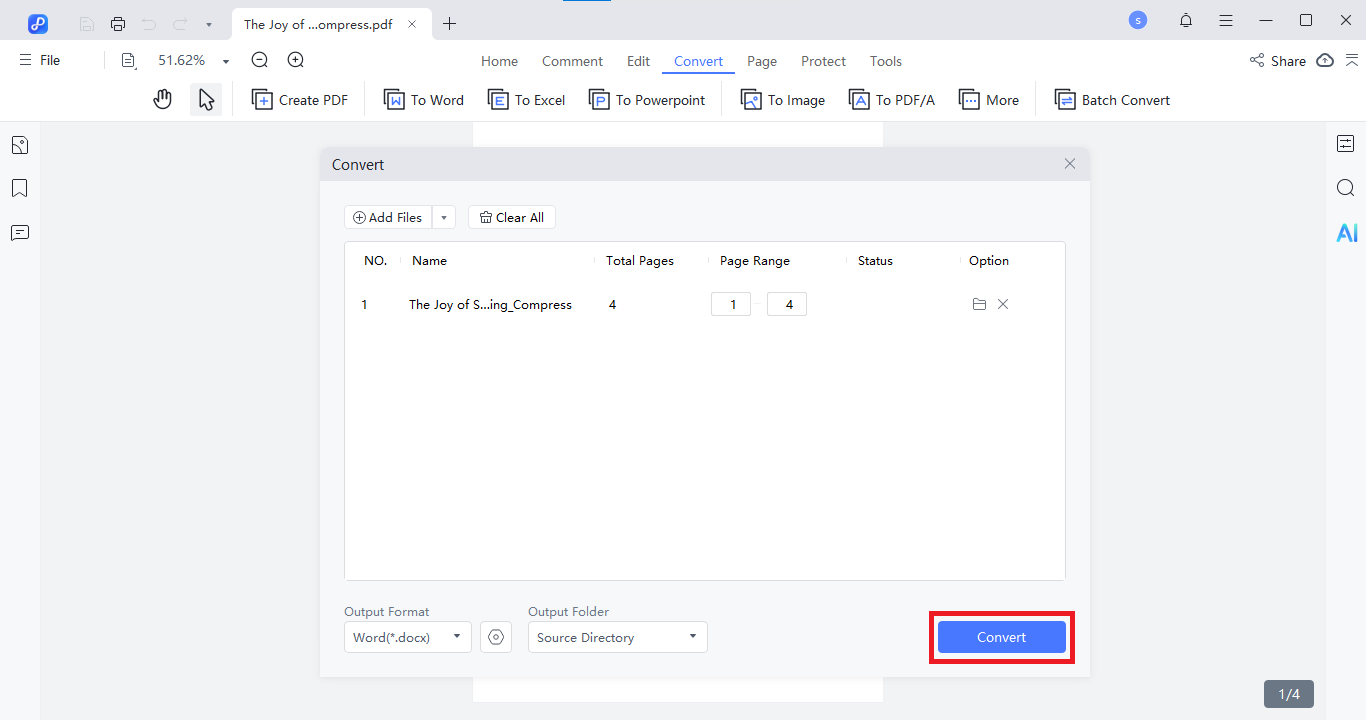Viewport: 1366px width, 720px height.
Task: Open the search sidebar
Action: [1345, 187]
